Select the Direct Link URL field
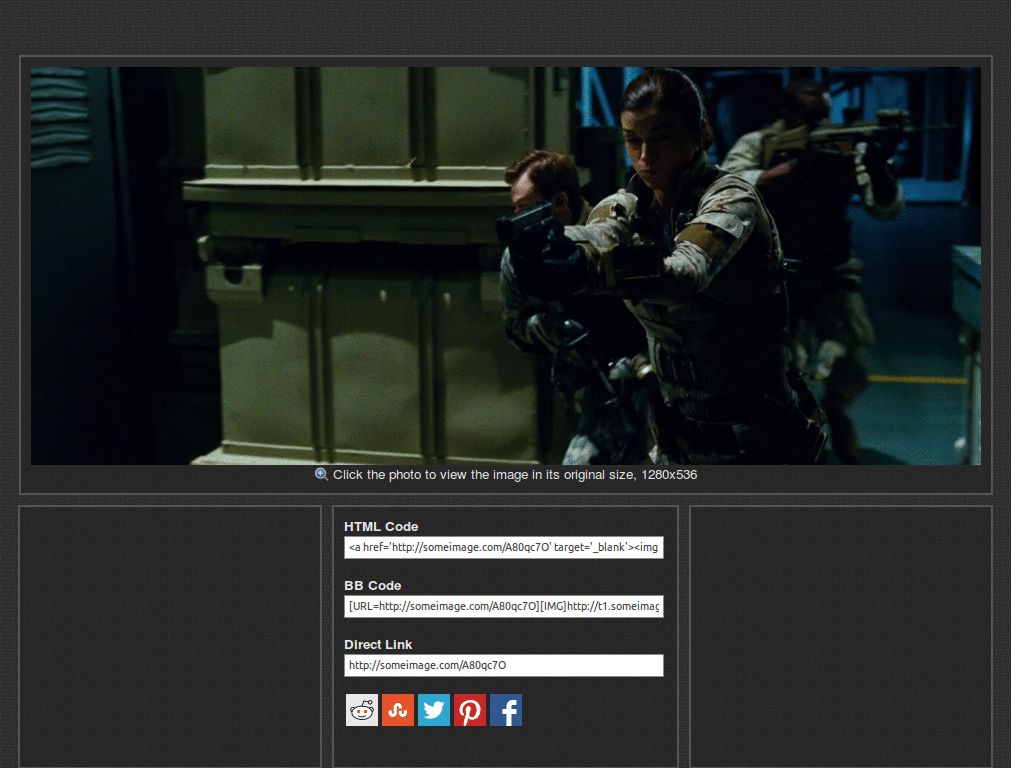Image resolution: width=1024 pixels, height=768 pixels. click(504, 665)
